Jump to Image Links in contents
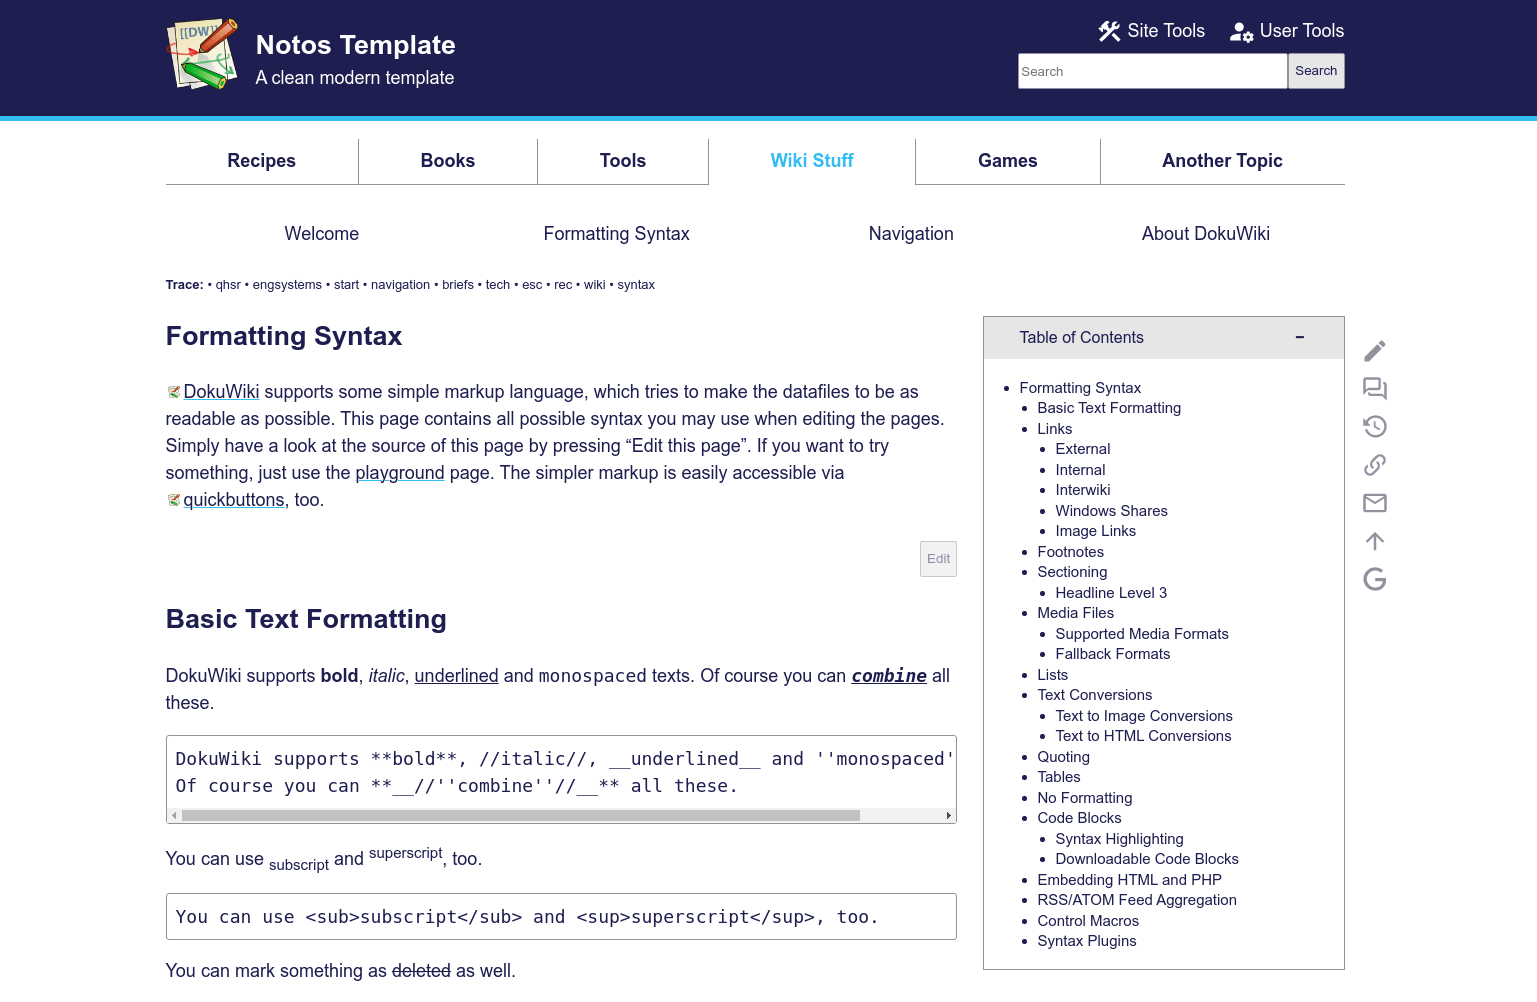This screenshot has width=1537, height=1002. point(1095,531)
